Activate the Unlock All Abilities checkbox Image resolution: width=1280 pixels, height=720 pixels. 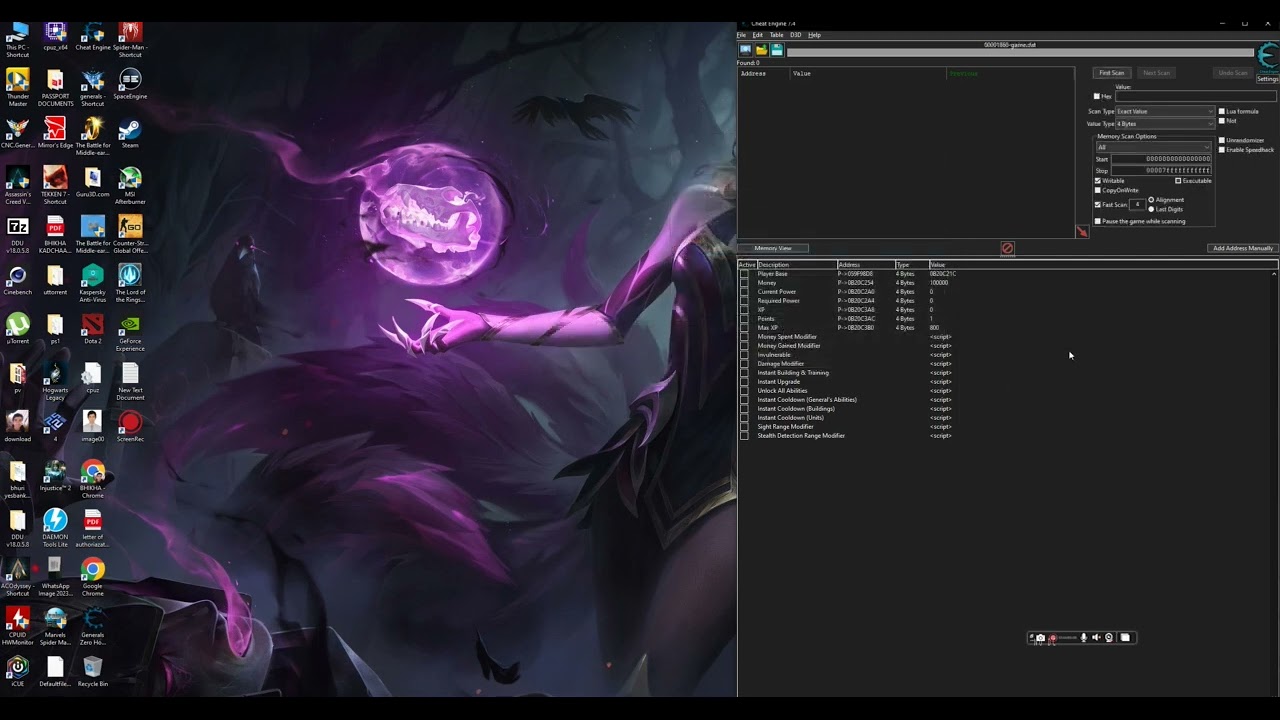(744, 391)
